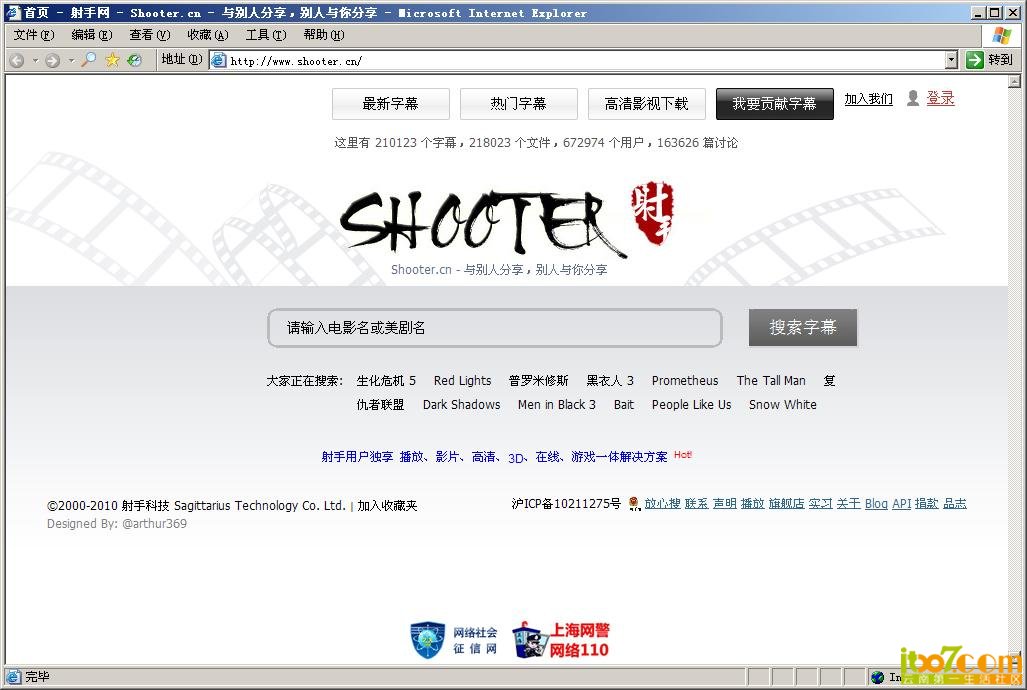Expand the address bar dropdown
The image size is (1027, 690).
(952, 60)
